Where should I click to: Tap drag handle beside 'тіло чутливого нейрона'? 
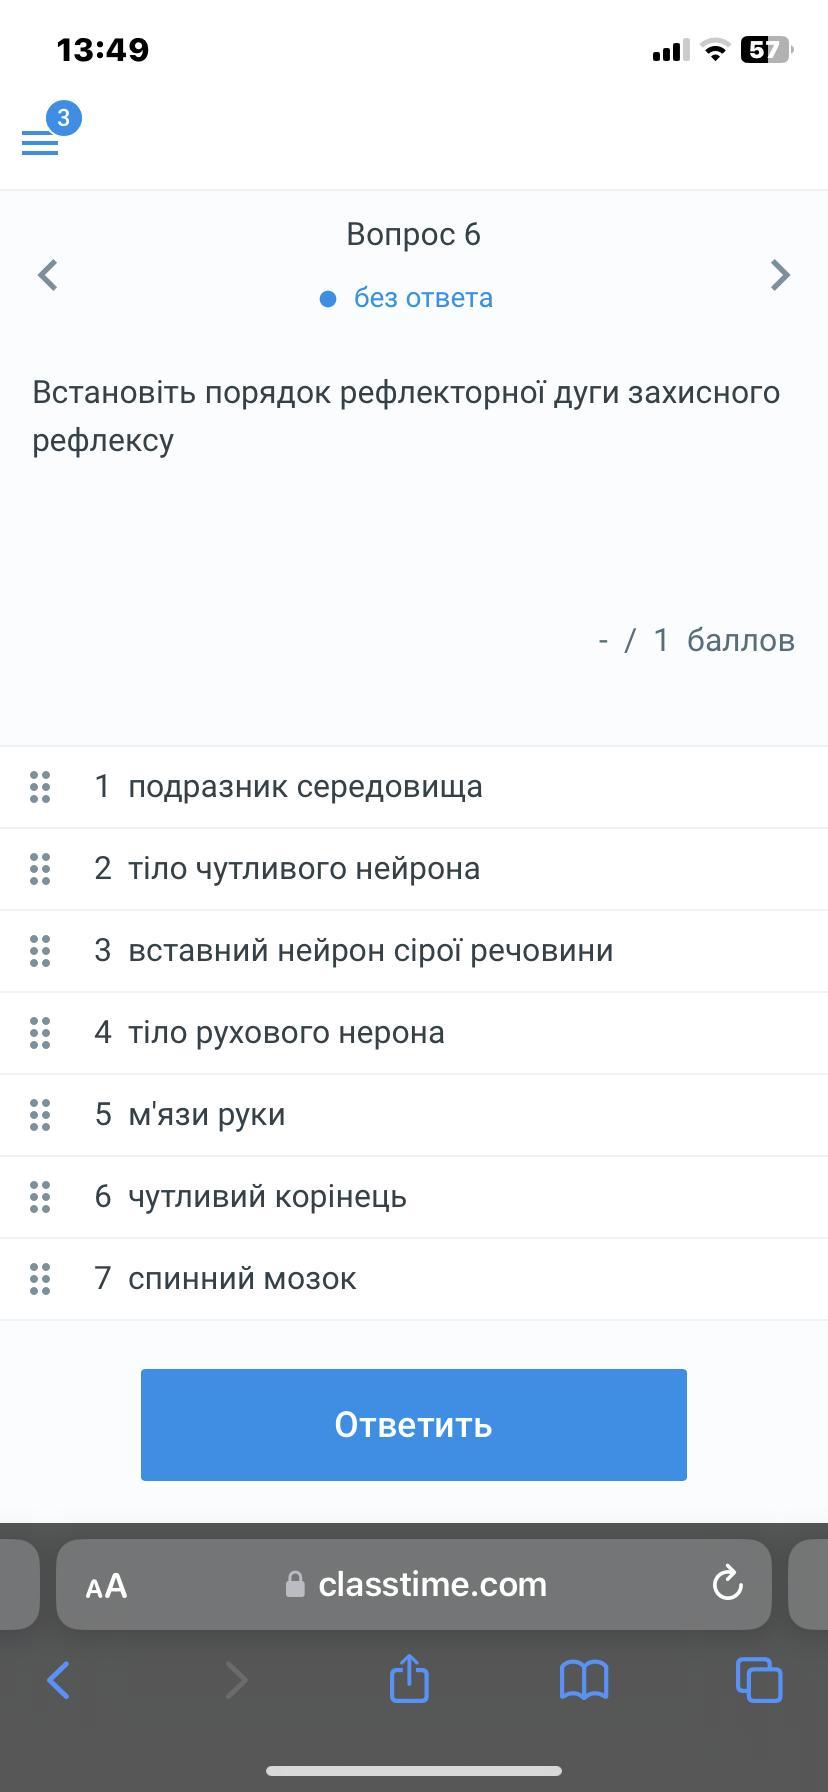click(40, 869)
